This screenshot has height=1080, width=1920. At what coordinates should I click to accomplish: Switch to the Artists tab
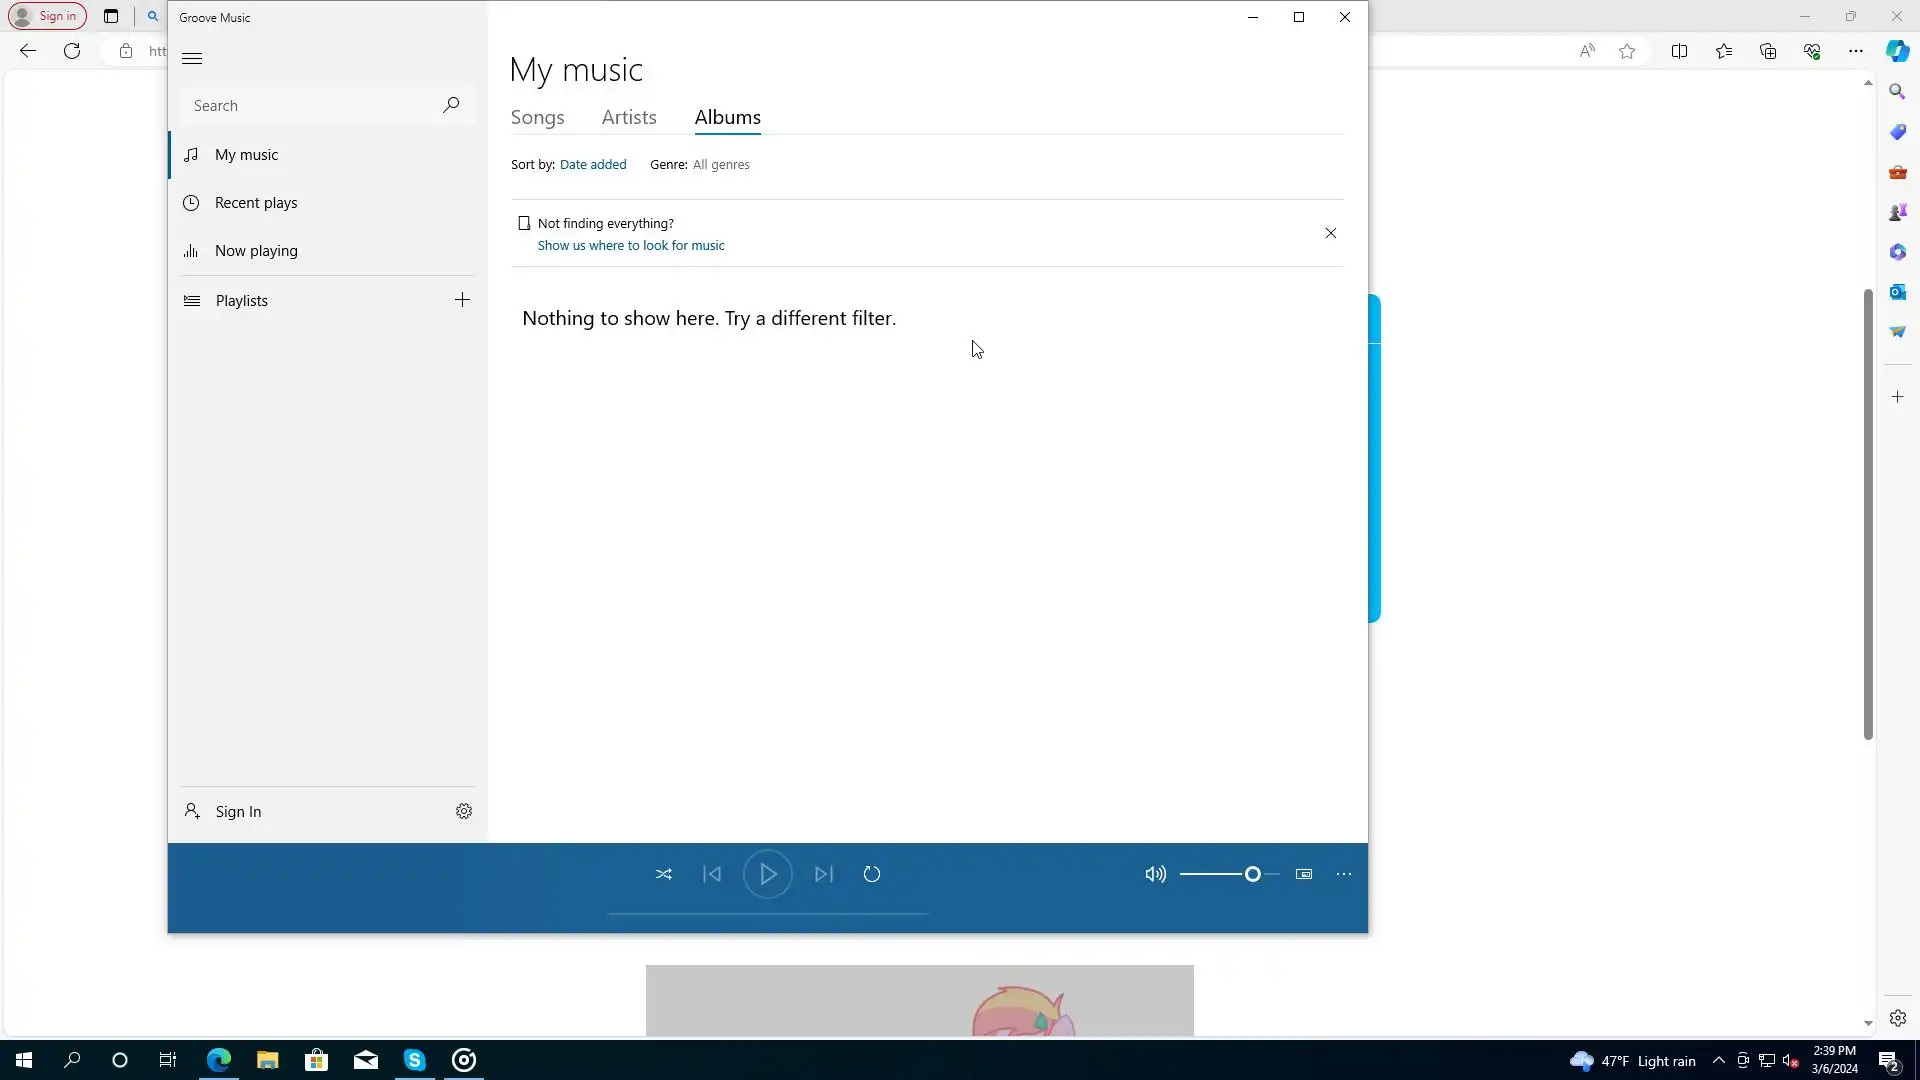pos(629,117)
